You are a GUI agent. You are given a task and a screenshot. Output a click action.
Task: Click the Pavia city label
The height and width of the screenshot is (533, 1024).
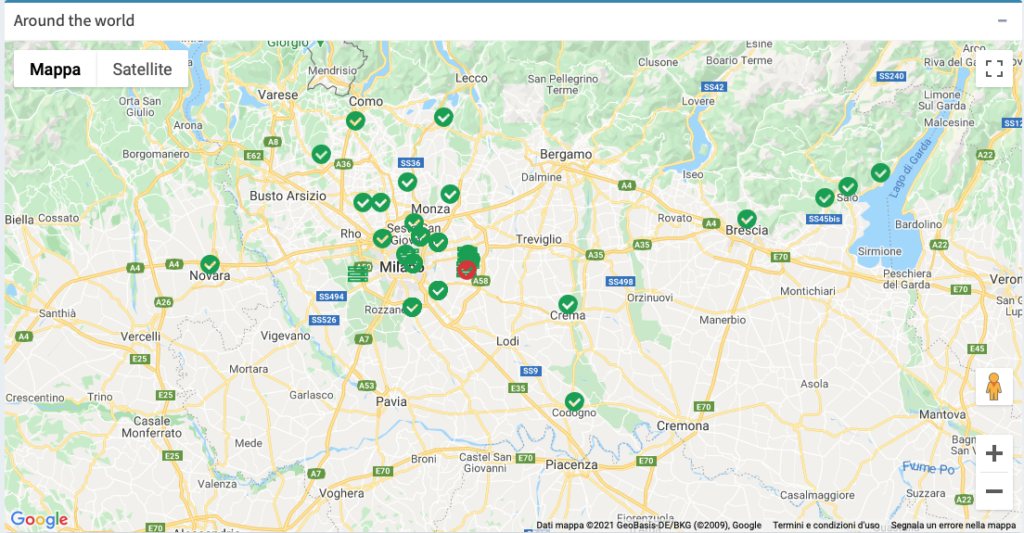391,402
